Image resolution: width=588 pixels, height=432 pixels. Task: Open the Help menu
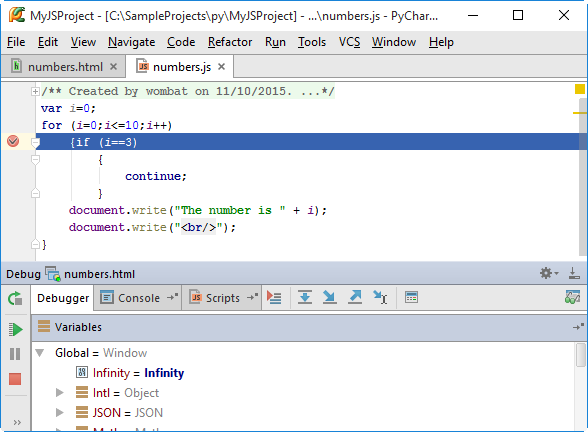[441, 42]
